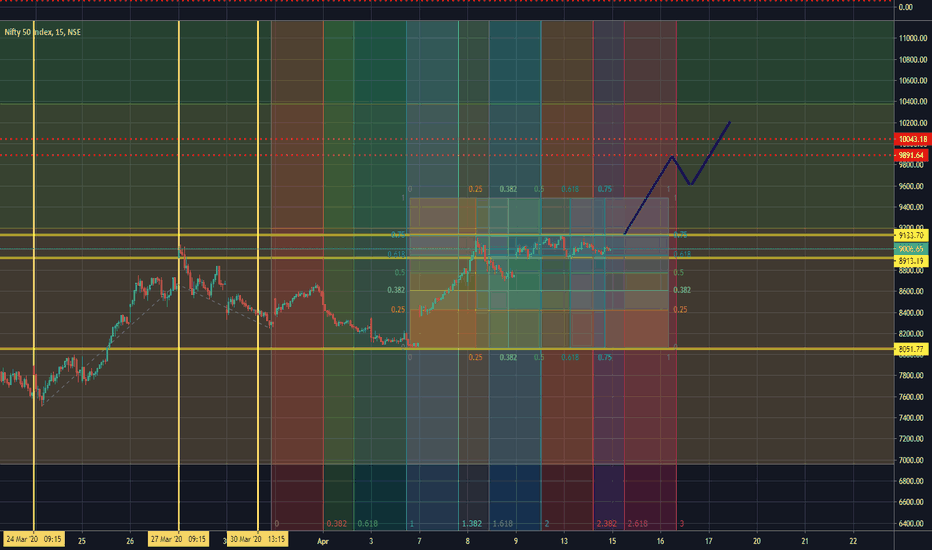Viewport: 932px width, 550px height.
Task: Click the 8400.00 price axis value
Action: click(x=913, y=313)
